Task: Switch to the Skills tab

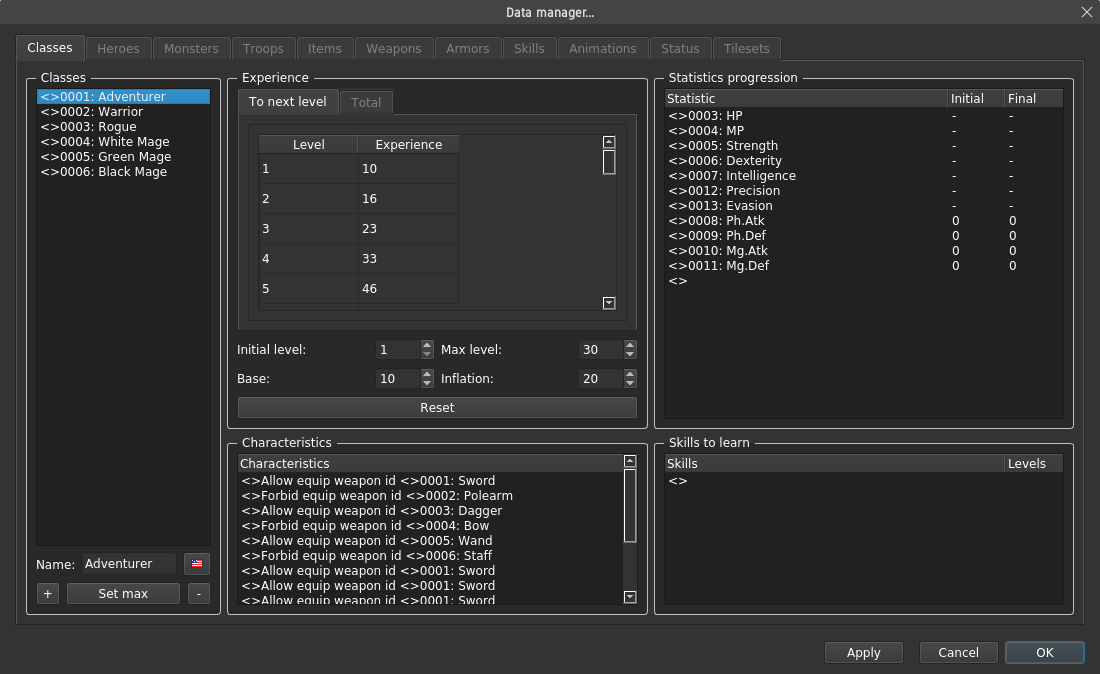Action: tap(529, 48)
